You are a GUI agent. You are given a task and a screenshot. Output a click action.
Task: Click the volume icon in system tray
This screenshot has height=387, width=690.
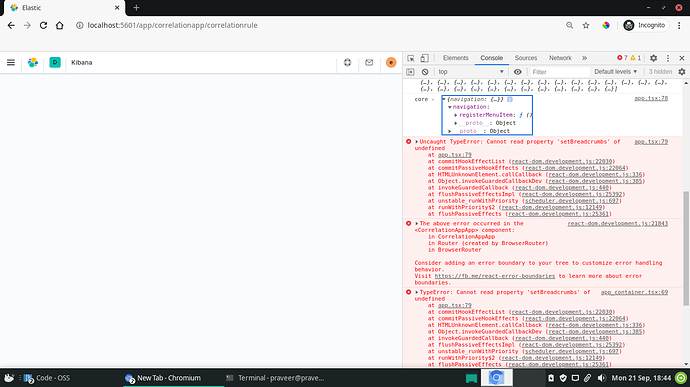[x=601, y=378]
